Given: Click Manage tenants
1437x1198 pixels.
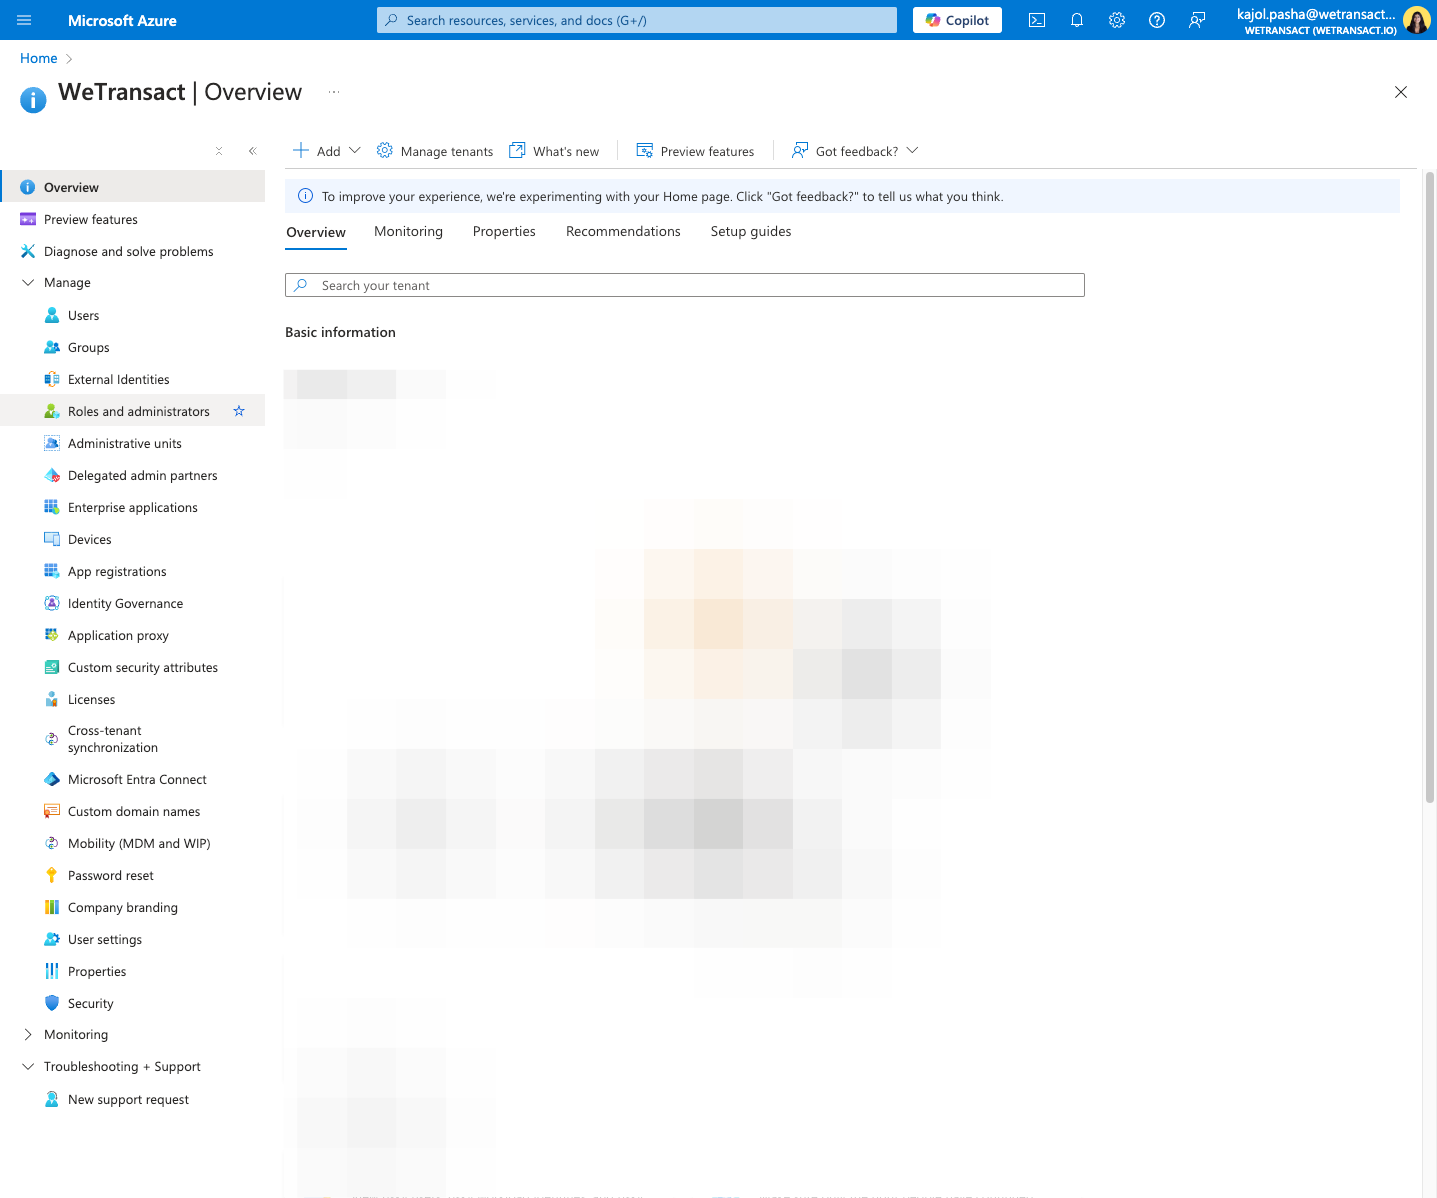Looking at the screenshot, I should [435, 151].
